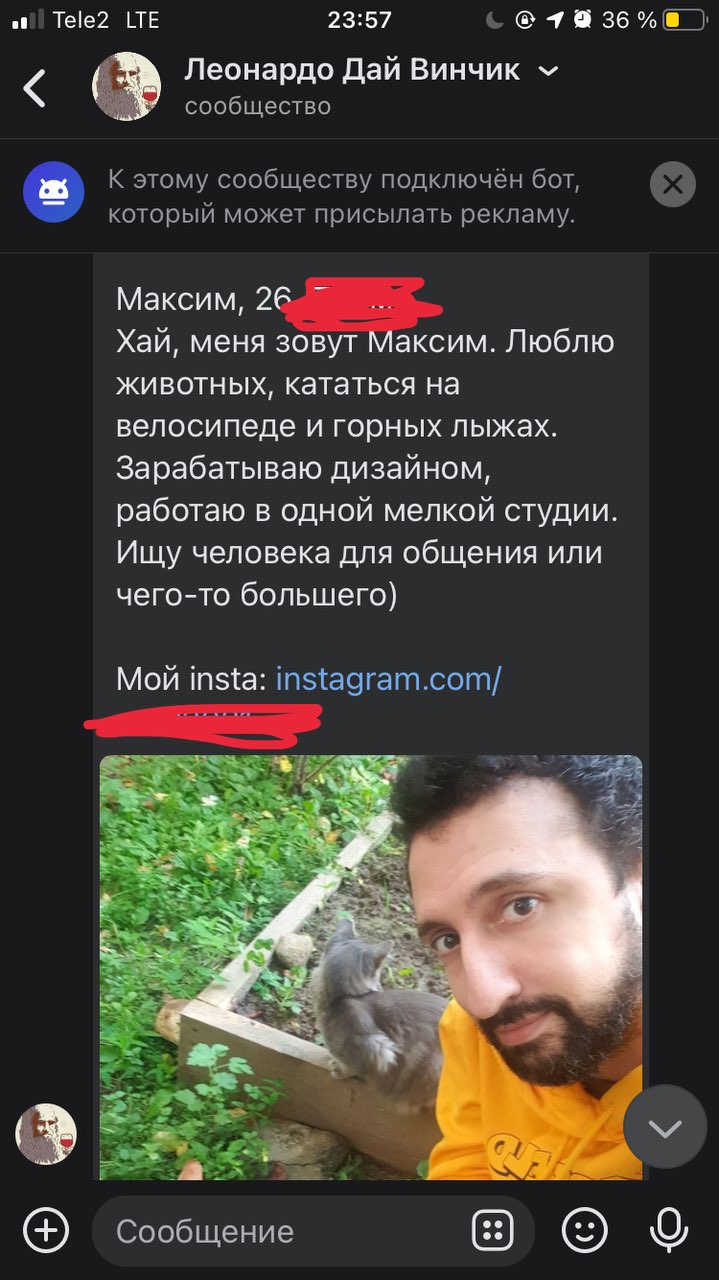Screen dimensions: 719x1280
Task: Expand the chevron next to the community name
Action: pyautogui.click(x=548, y=71)
